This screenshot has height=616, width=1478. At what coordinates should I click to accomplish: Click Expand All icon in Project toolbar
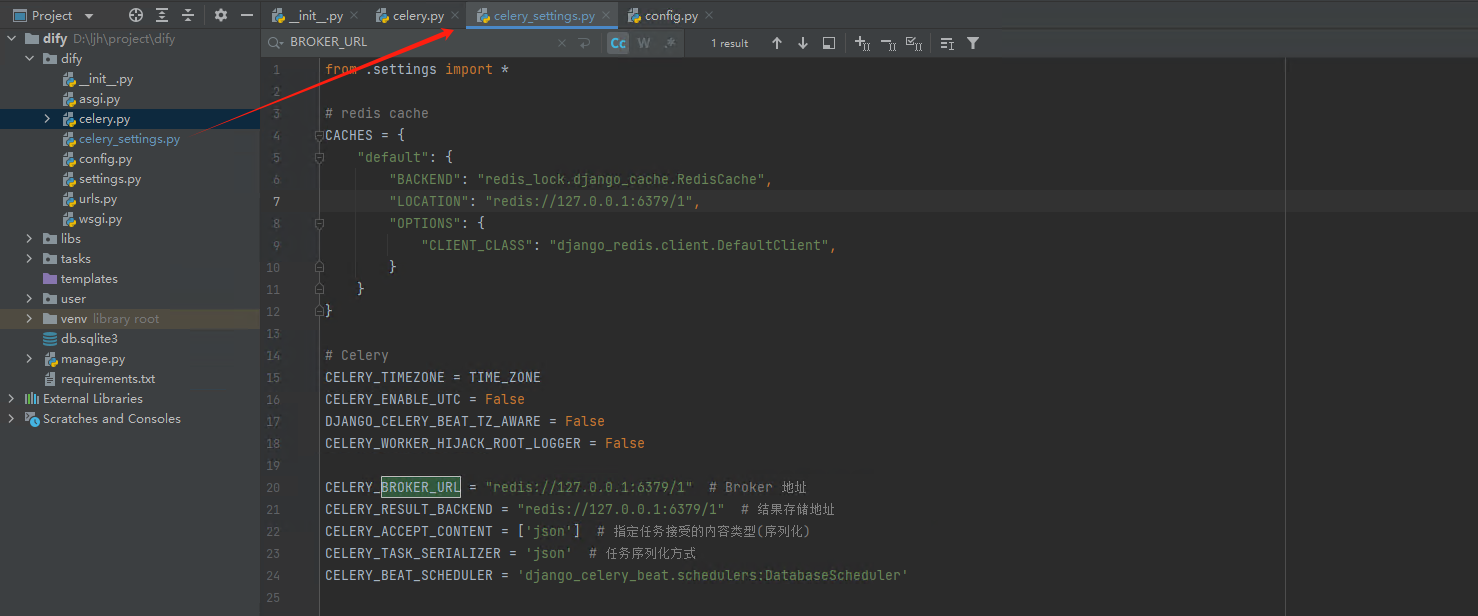point(161,15)
